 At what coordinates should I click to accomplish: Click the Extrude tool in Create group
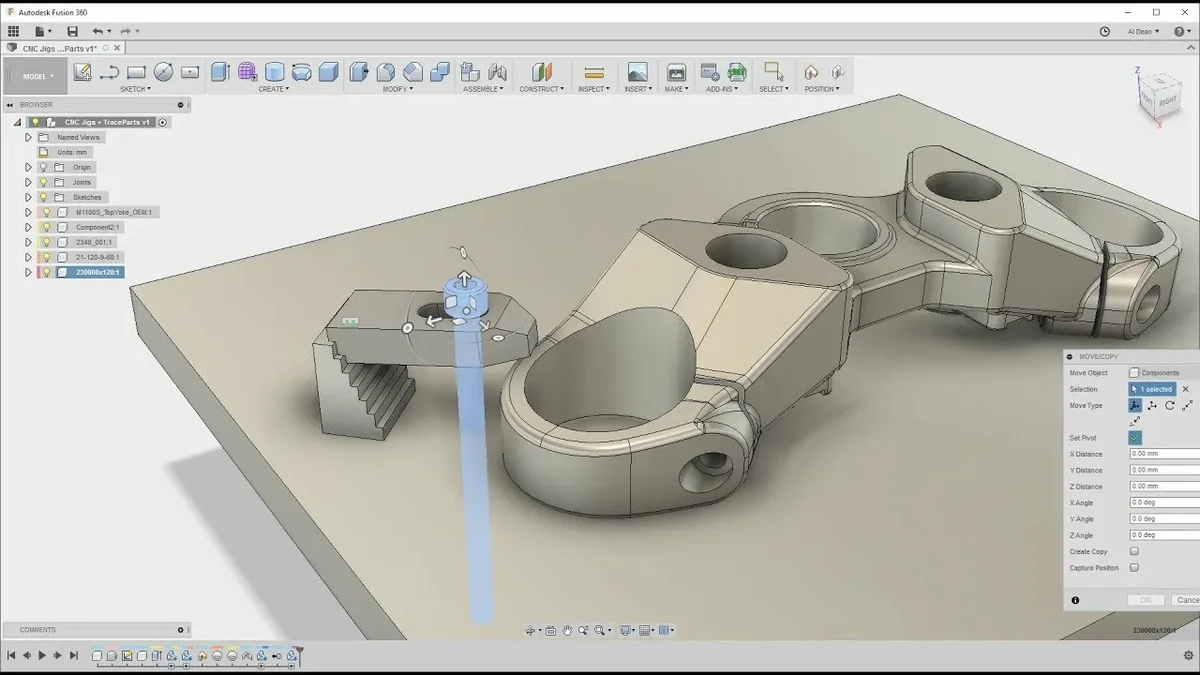(220, 72)
